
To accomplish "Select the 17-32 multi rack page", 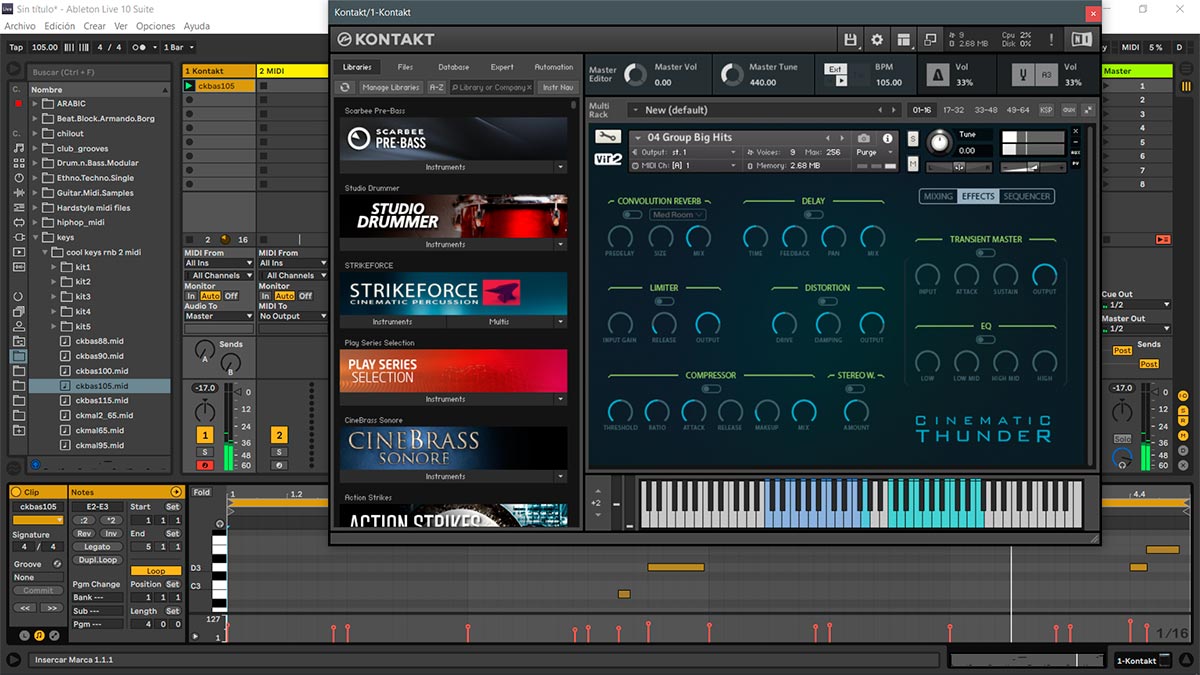I will tap(954, 110).
